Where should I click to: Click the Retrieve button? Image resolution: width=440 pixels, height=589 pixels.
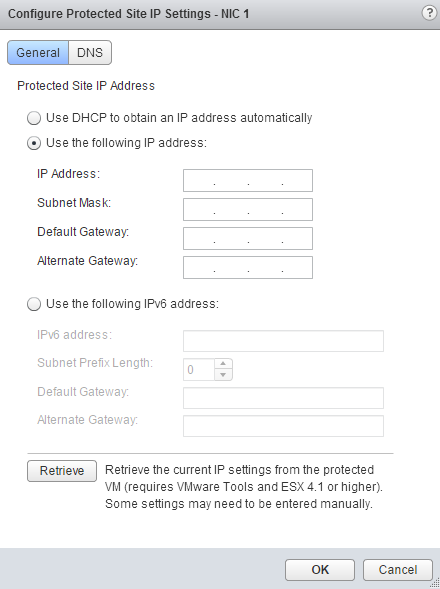[x=62, y=471]
